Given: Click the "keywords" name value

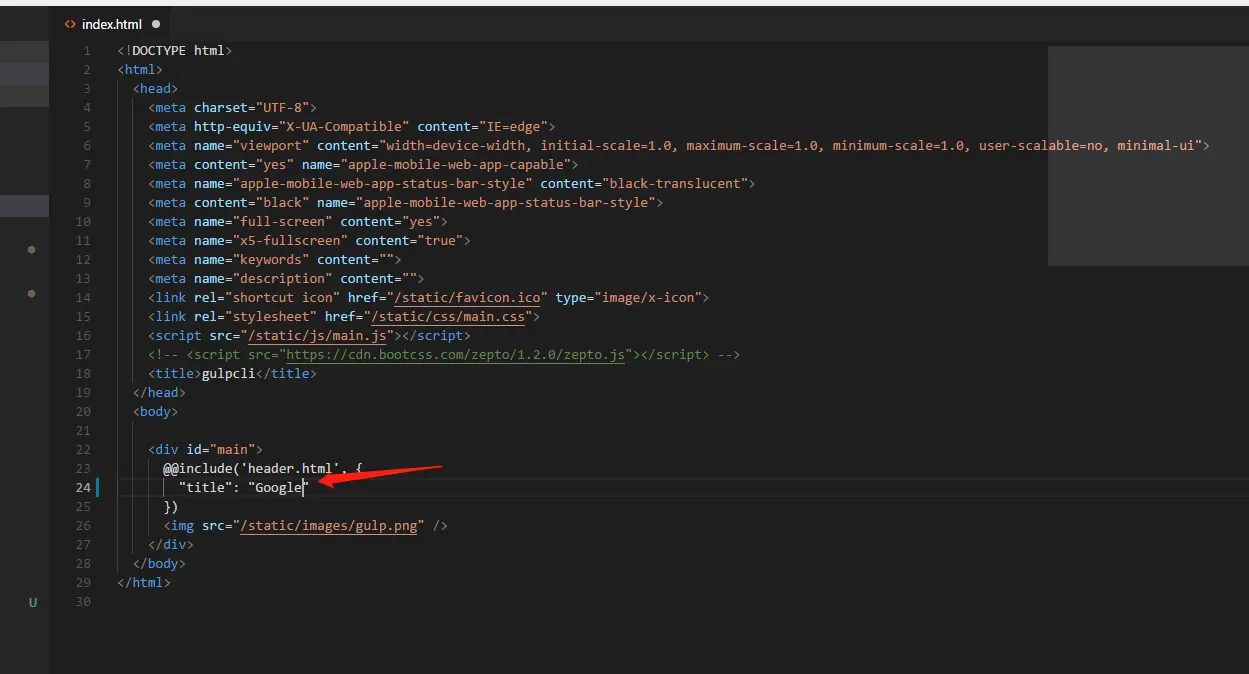Looking at the screenshot, I should (271, 259).
